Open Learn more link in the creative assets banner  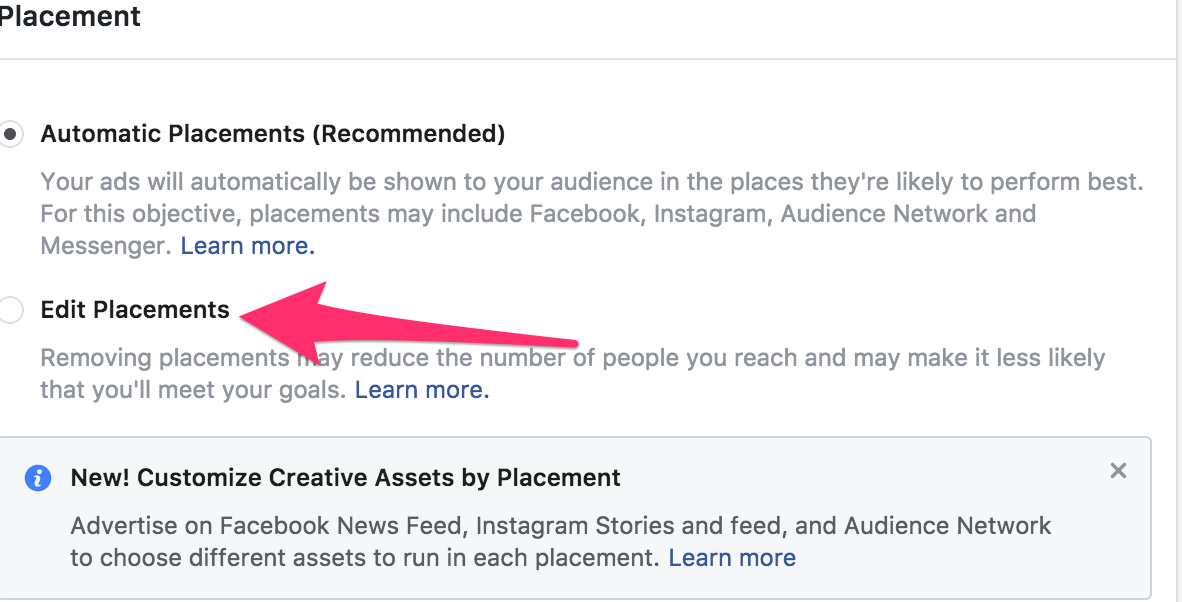(732, 558)
